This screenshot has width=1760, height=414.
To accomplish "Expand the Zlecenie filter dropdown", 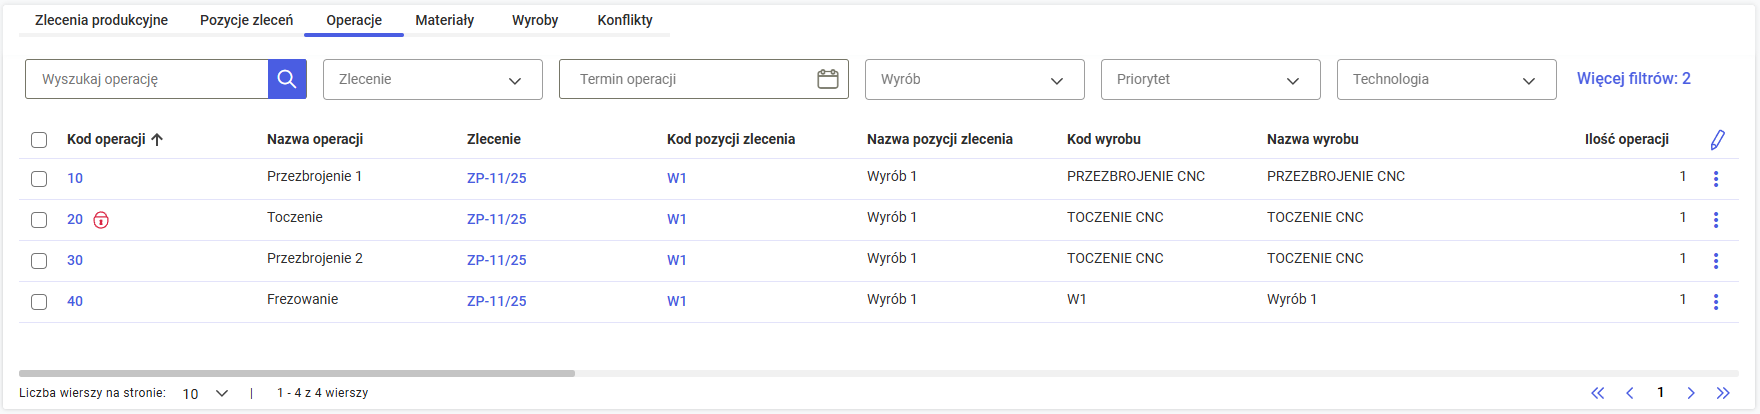I will click(x=432, y=79).
